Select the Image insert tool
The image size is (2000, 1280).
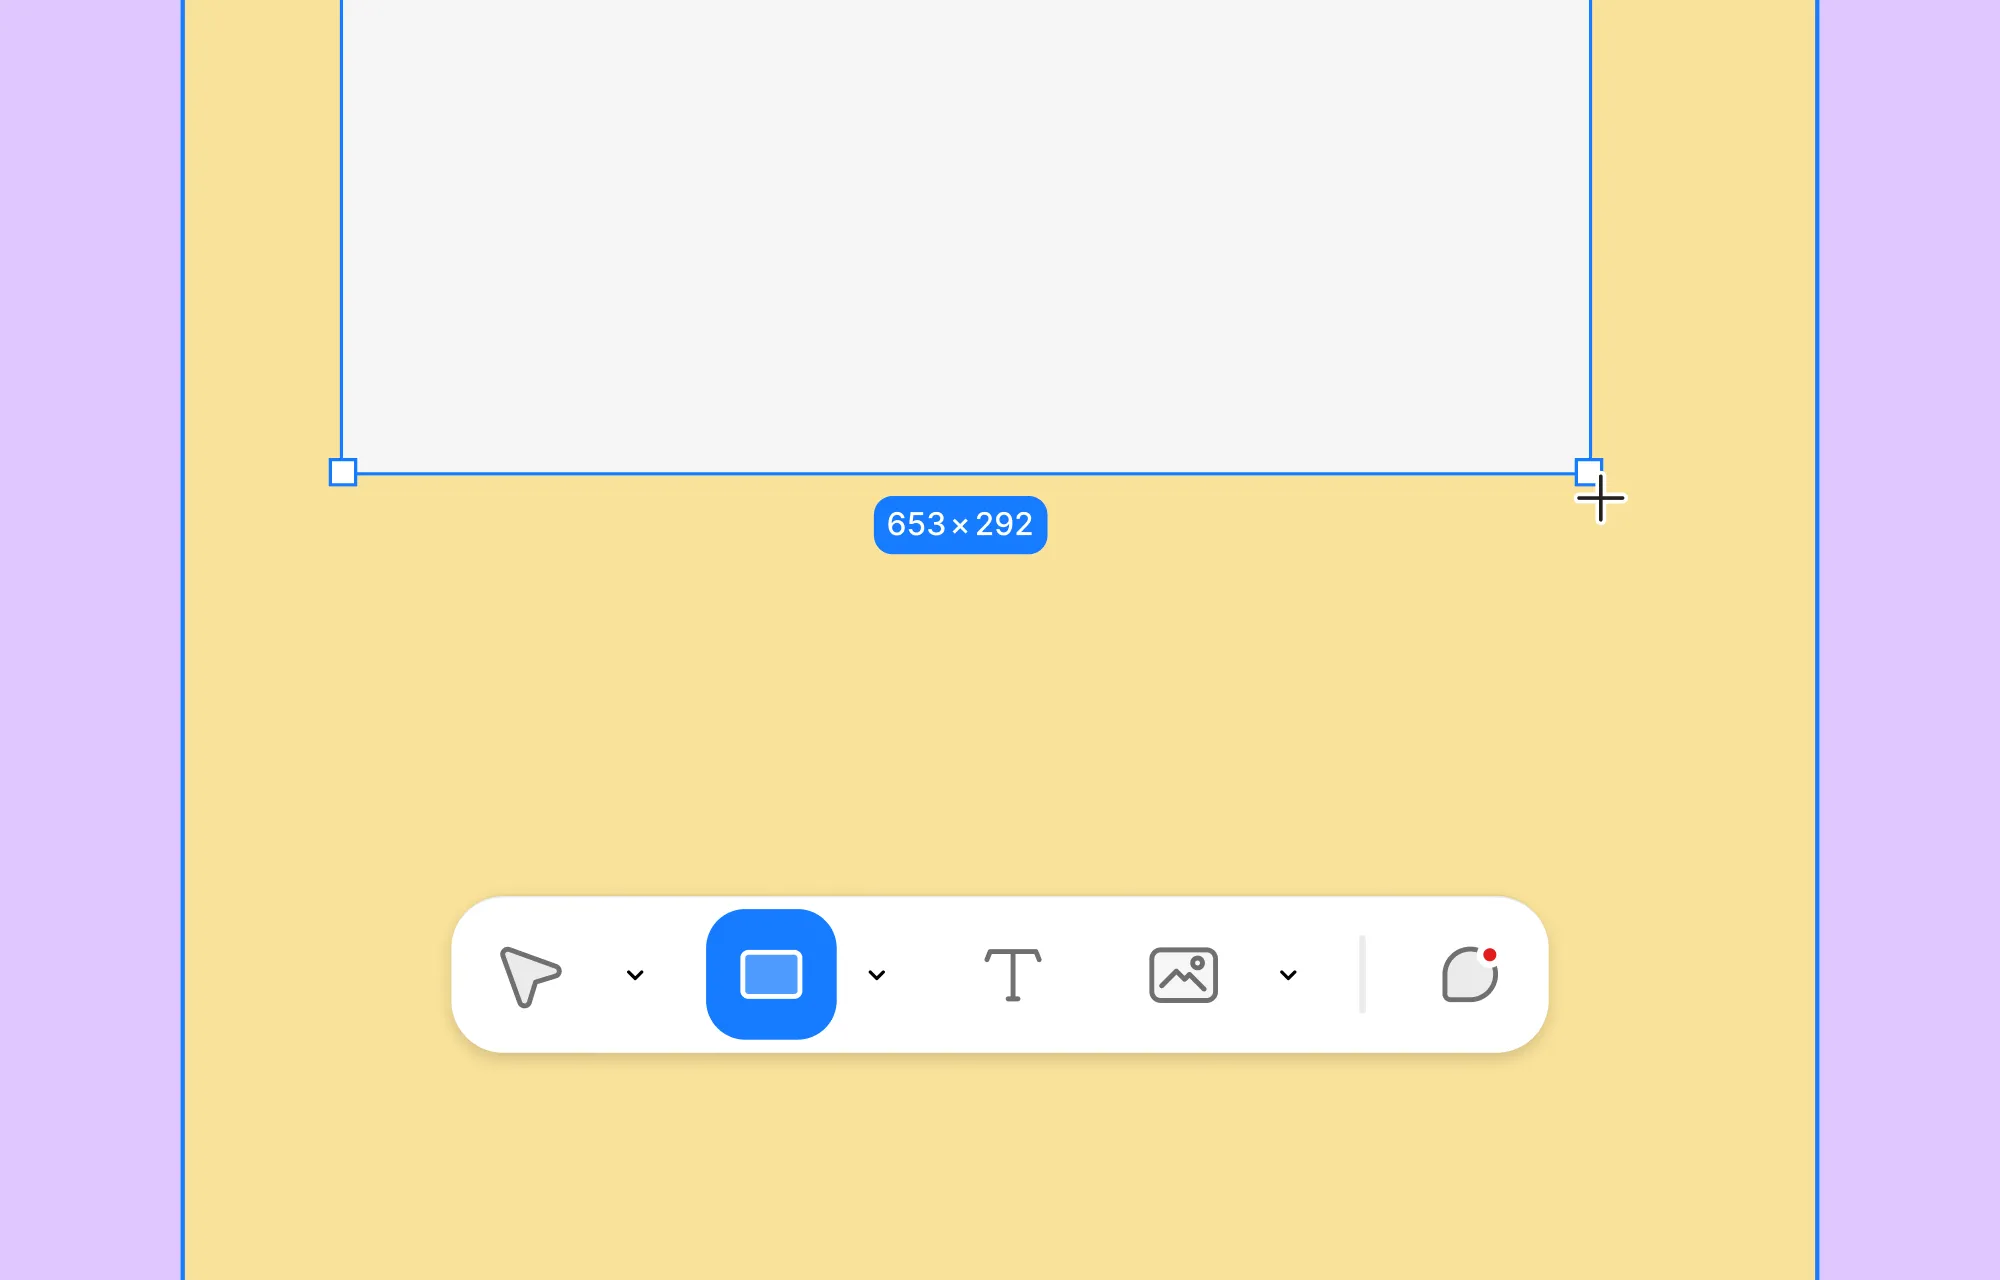click(1183, 975)
